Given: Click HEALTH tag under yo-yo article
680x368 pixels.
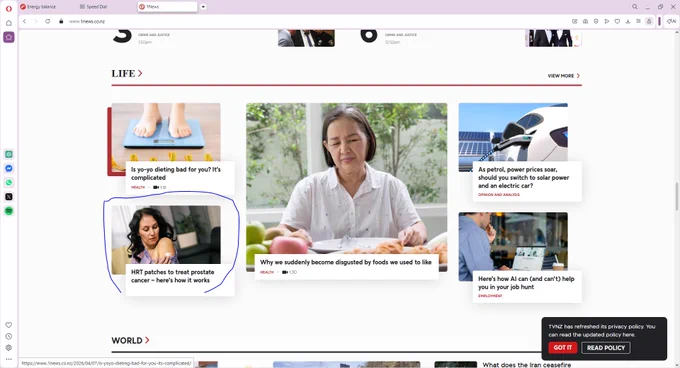Looking at the screenshot, I should pos(138,187).
